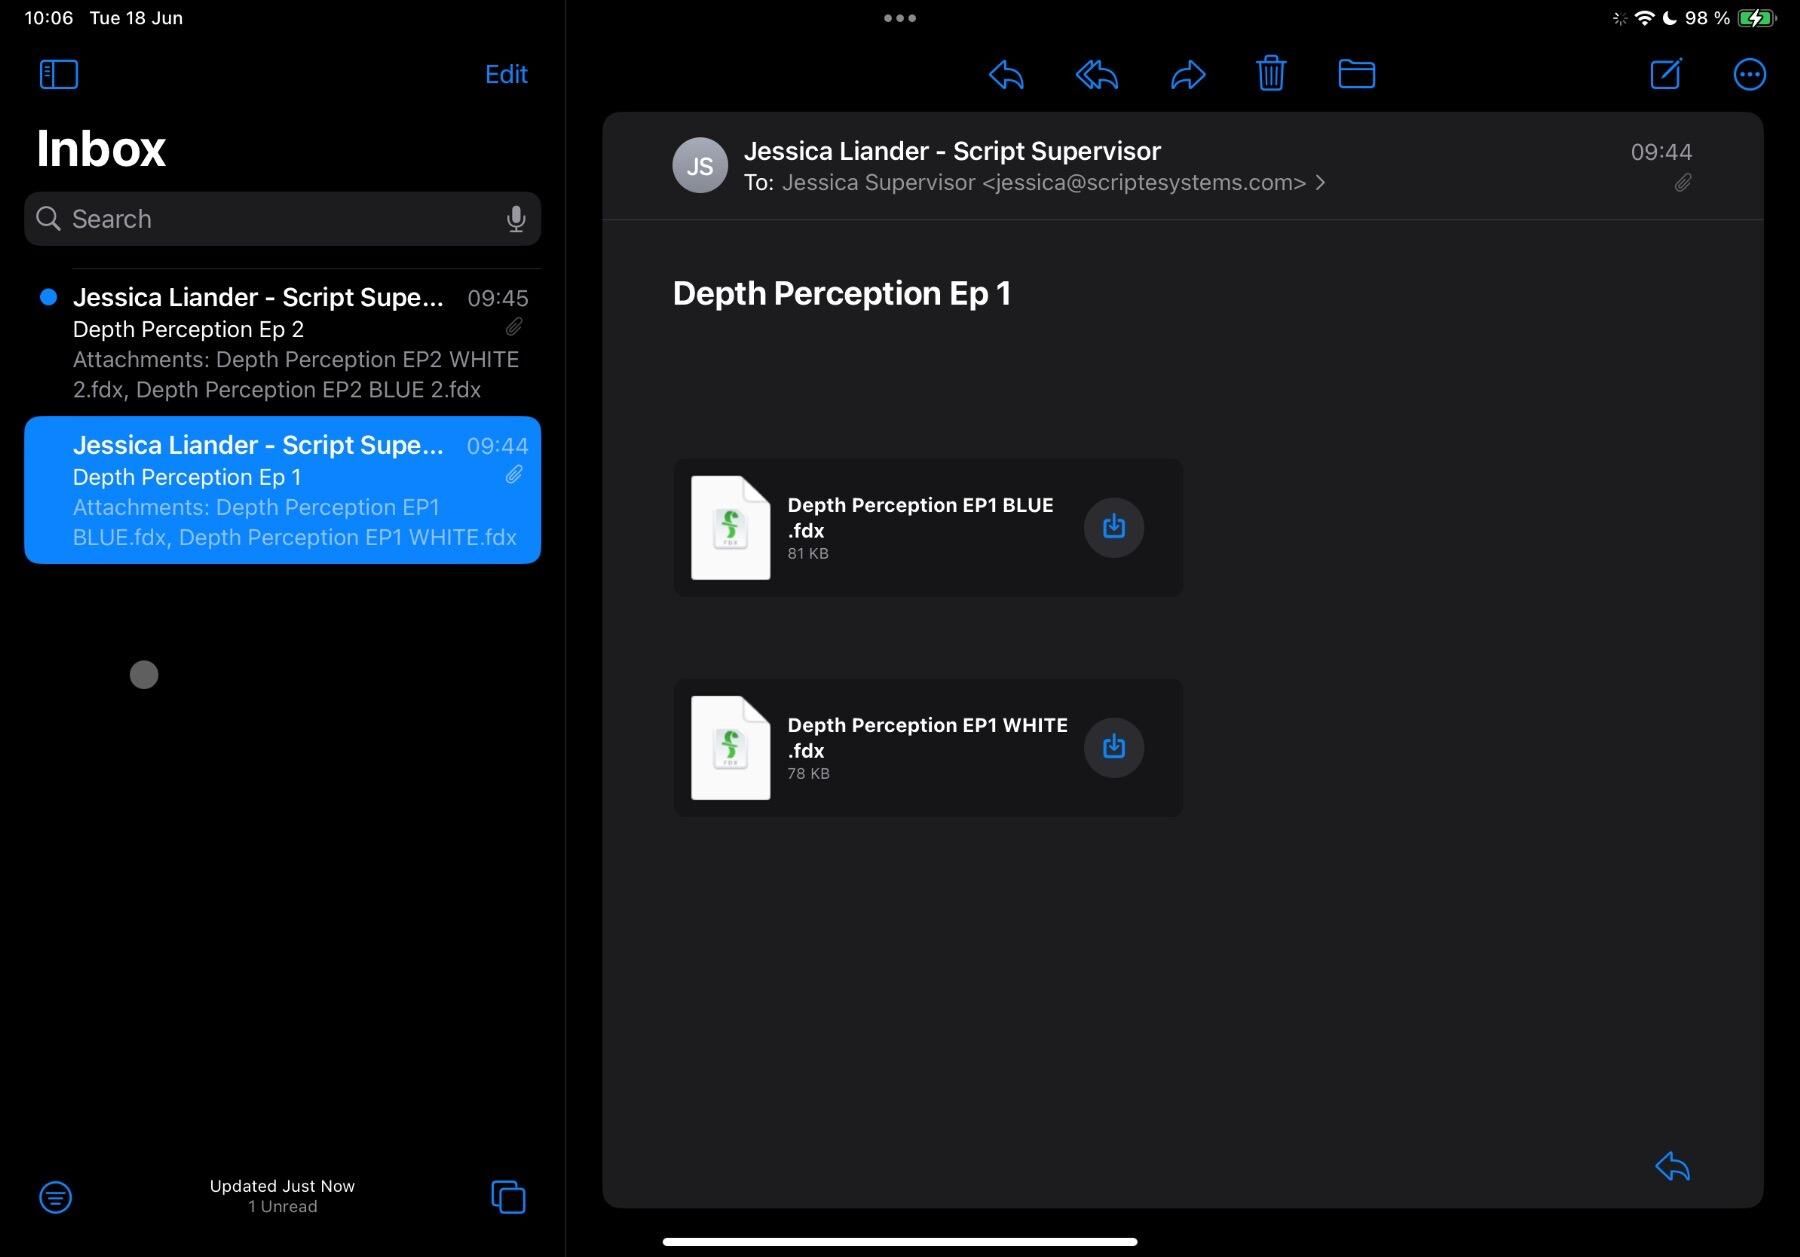Toggle the mailbox sidebar icon
1800x1257 pixels.
point(59,74)
